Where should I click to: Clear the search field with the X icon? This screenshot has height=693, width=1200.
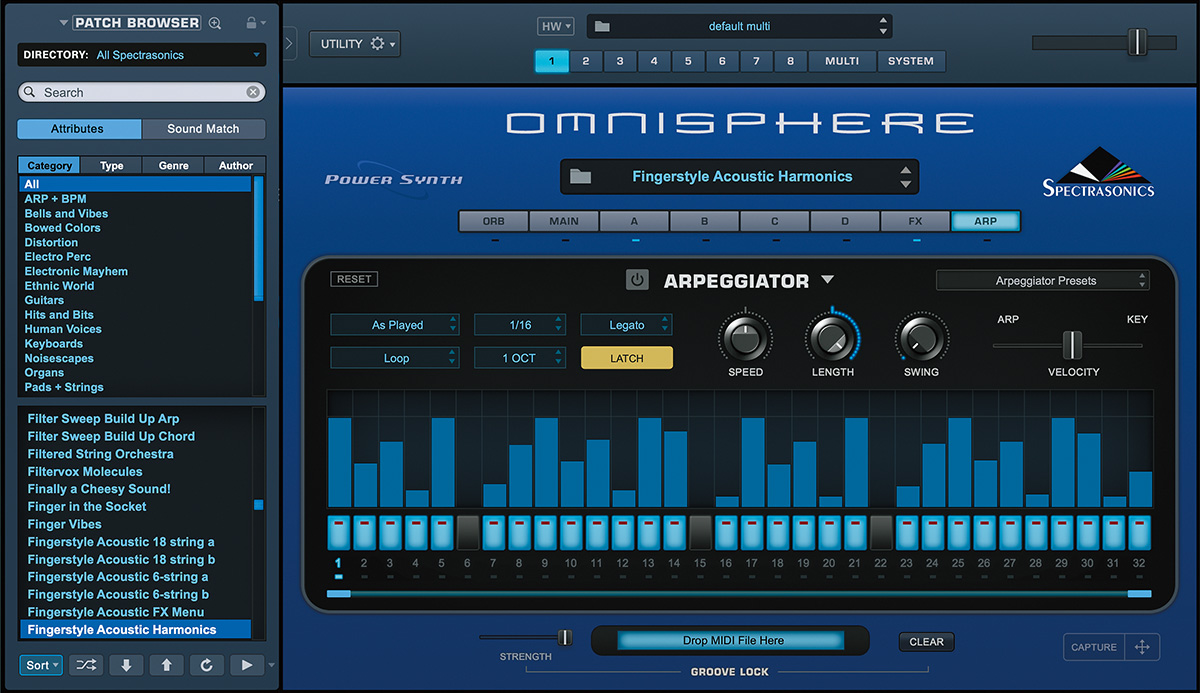click(x=253, y=92)
